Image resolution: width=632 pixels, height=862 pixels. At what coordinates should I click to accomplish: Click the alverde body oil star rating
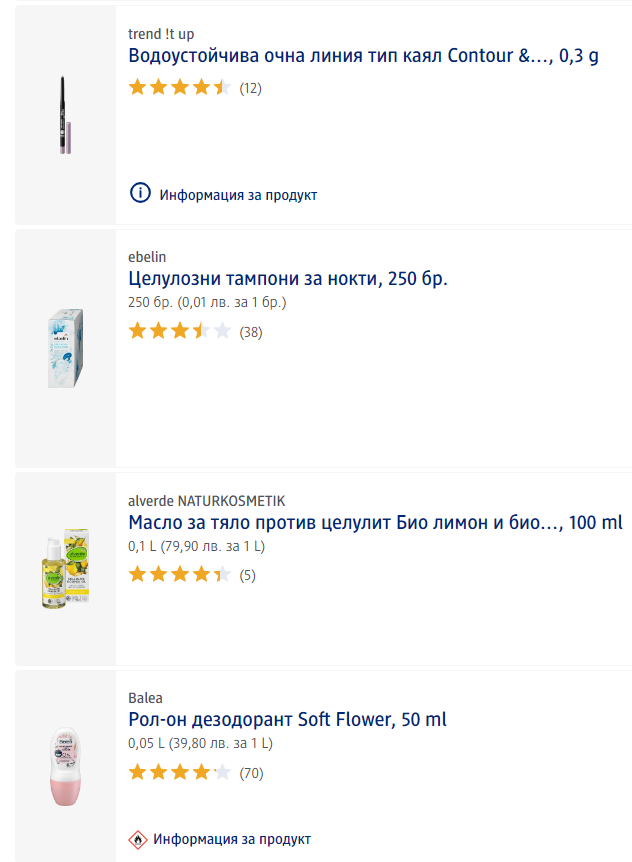click(x=180, y=575)
